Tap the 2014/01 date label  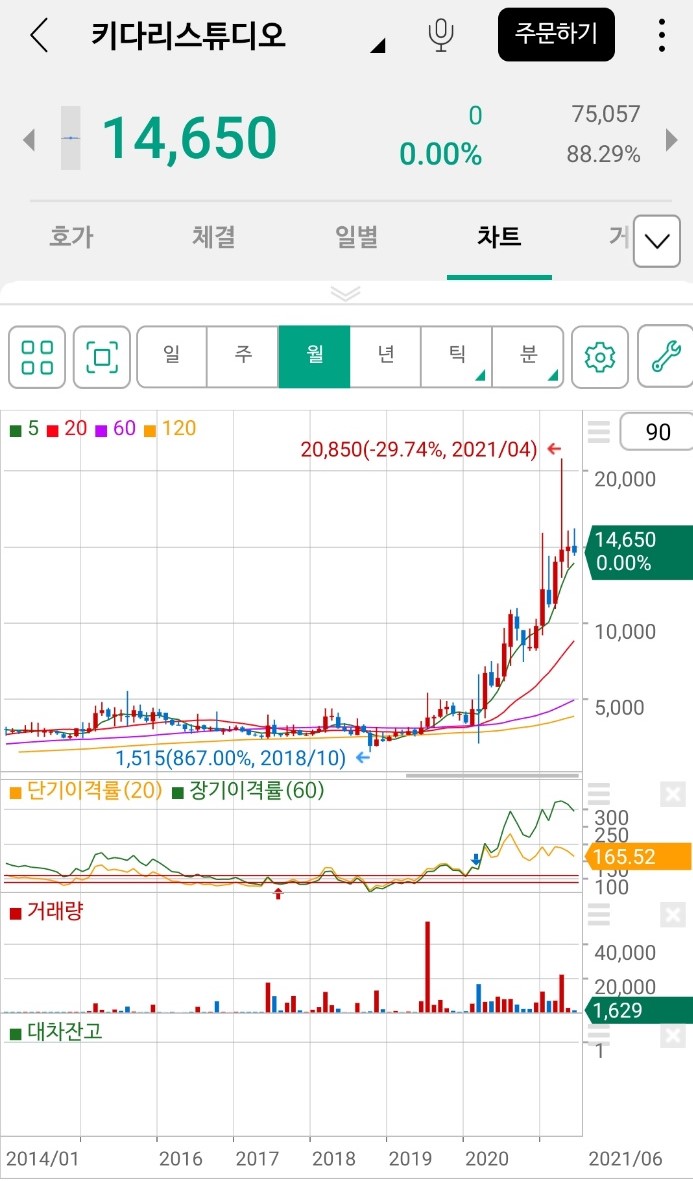[42, 1158]
